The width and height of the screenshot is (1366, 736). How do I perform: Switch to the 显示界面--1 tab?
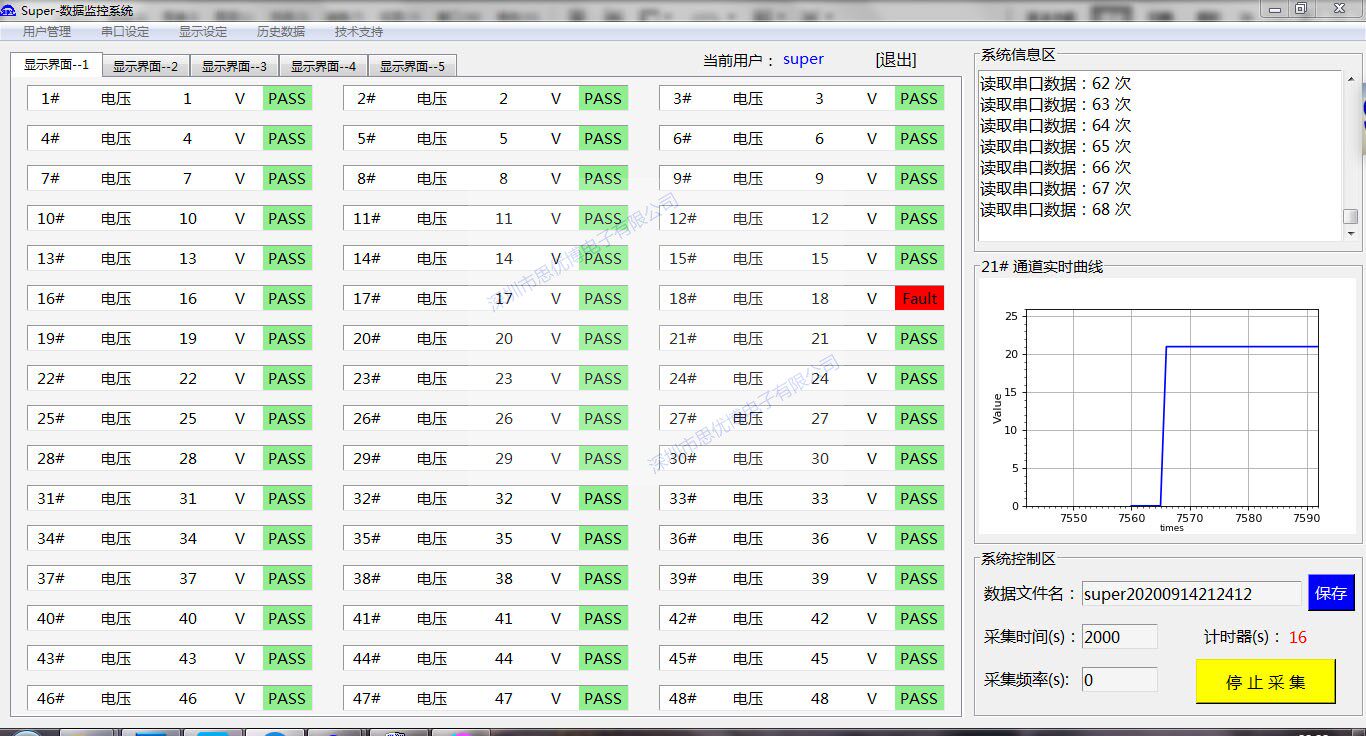(56, 65)
